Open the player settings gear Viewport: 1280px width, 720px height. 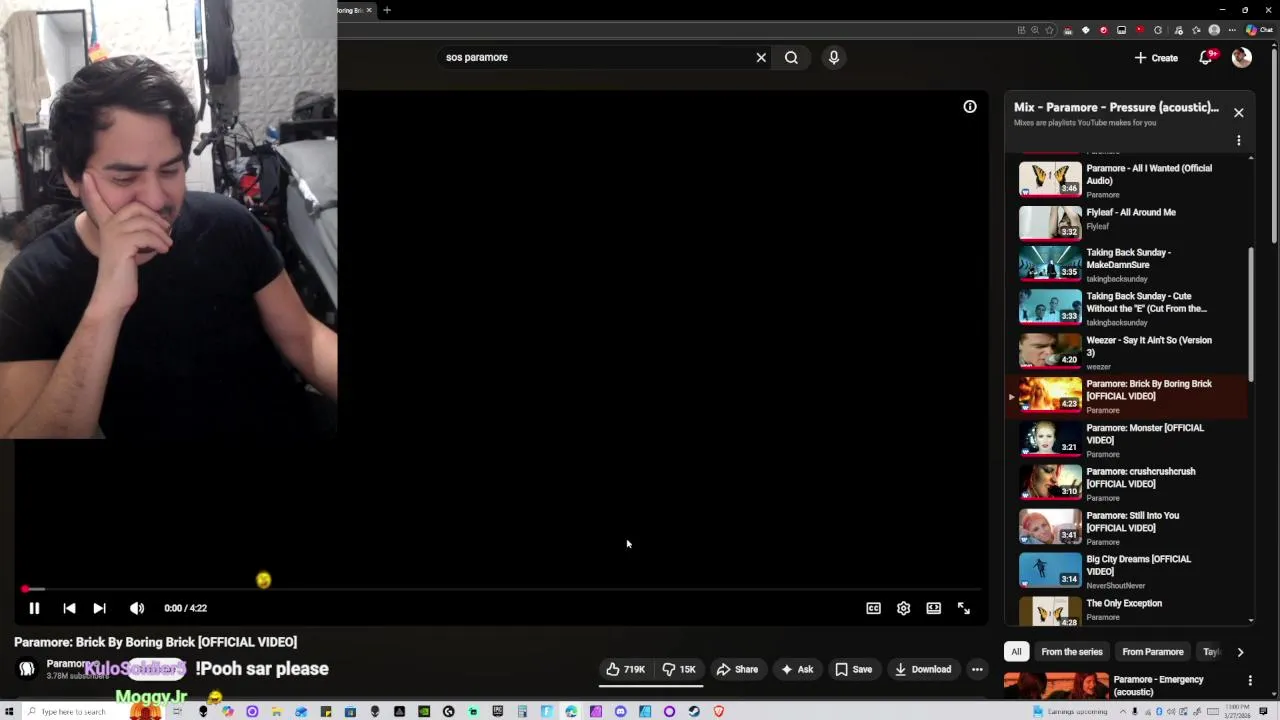903,608
